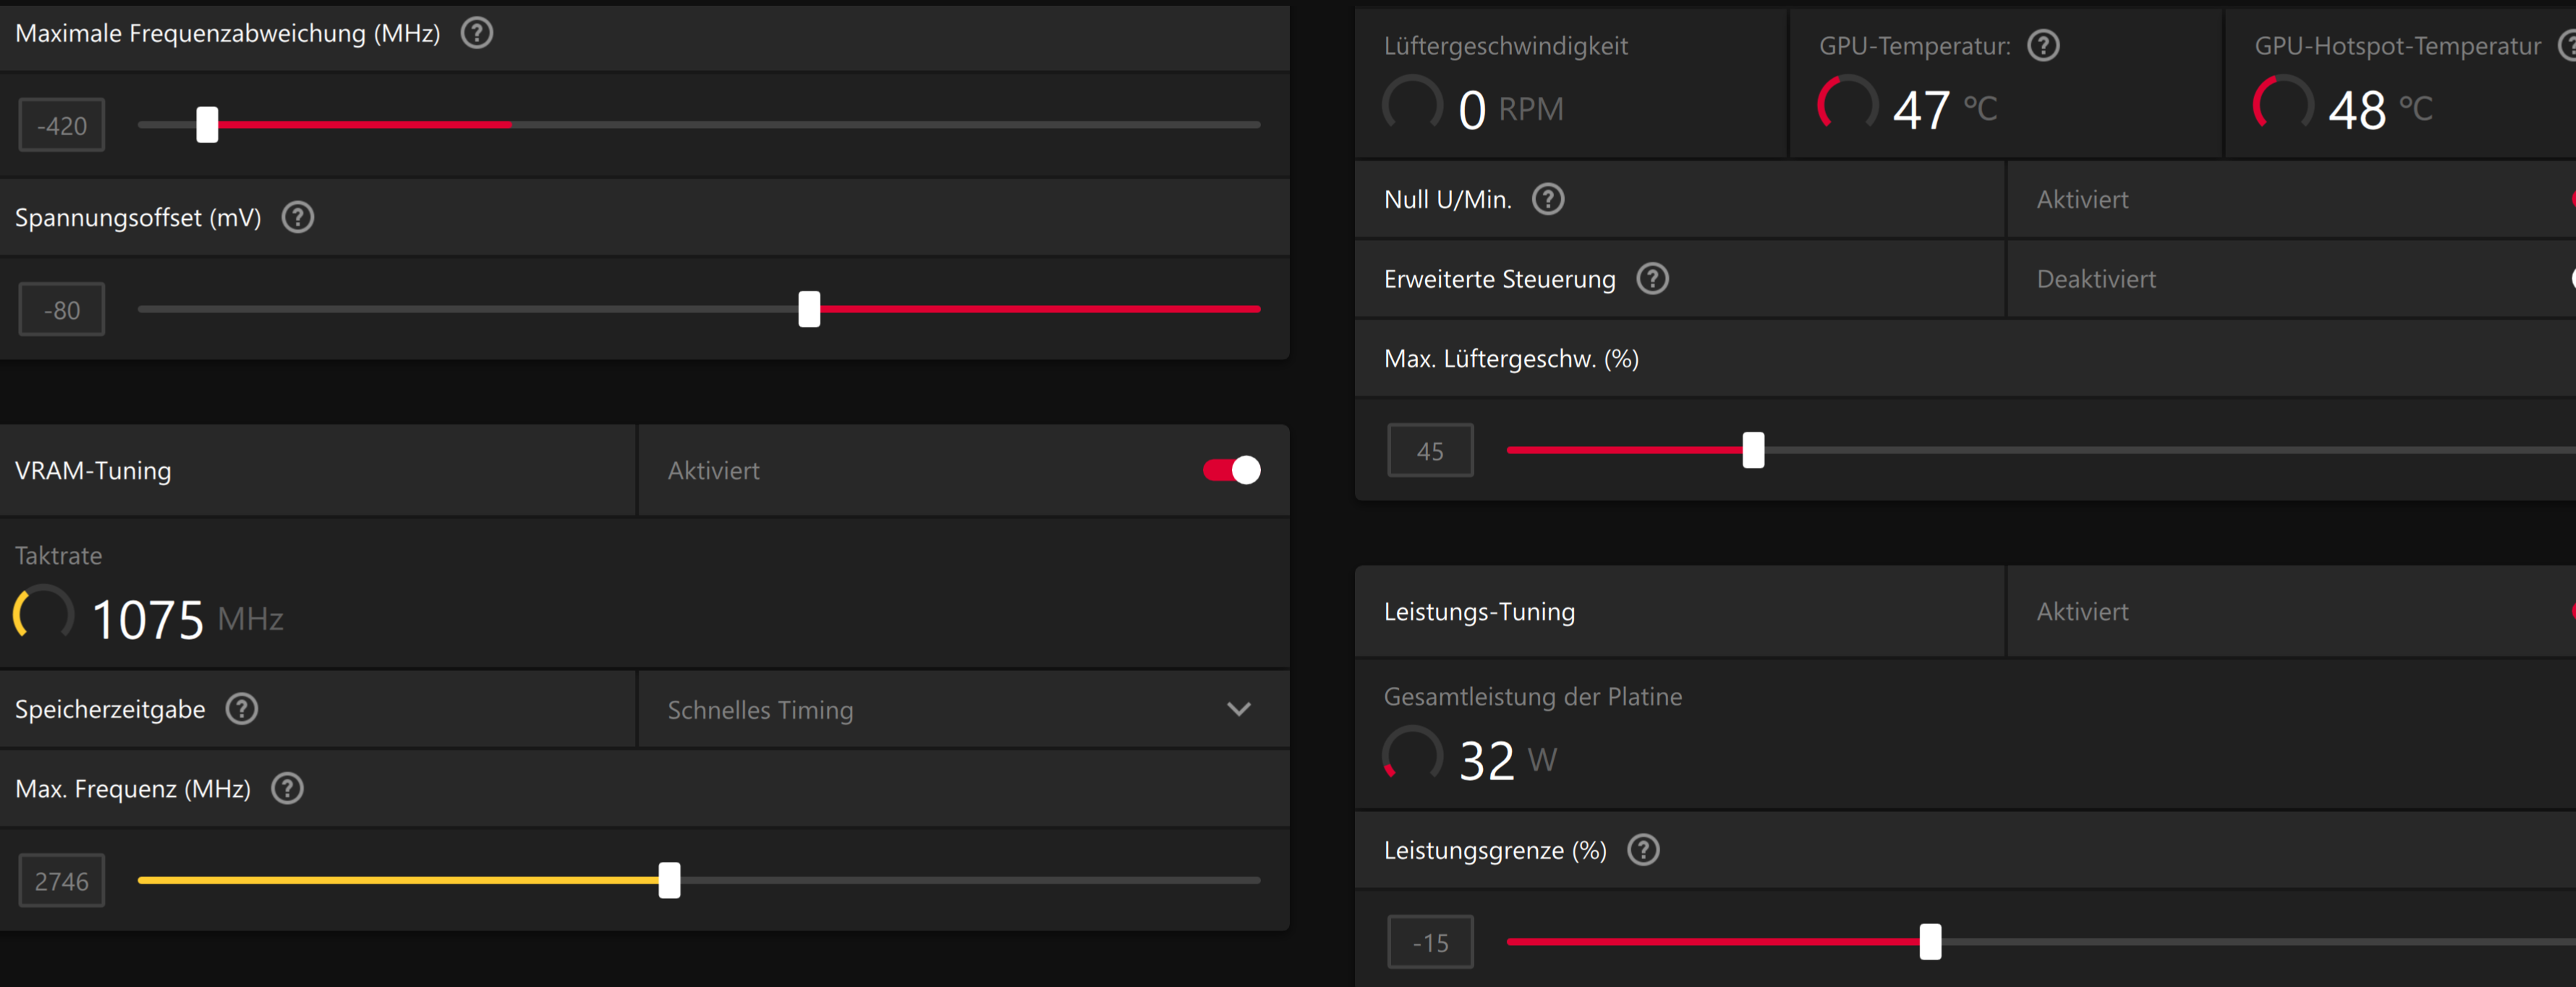The width and height of the screenshot is (2576, 987).
Task: Click the -80 voltage offset input box
Action: tap(62, 310)
